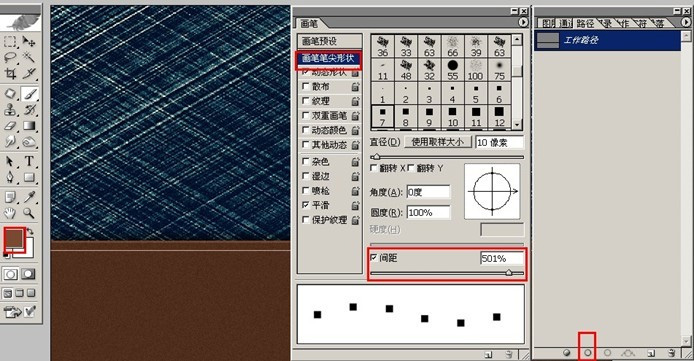This screenshot has width=694, height=361.
Task: Select the Hand tool
Action: [10, 213]
